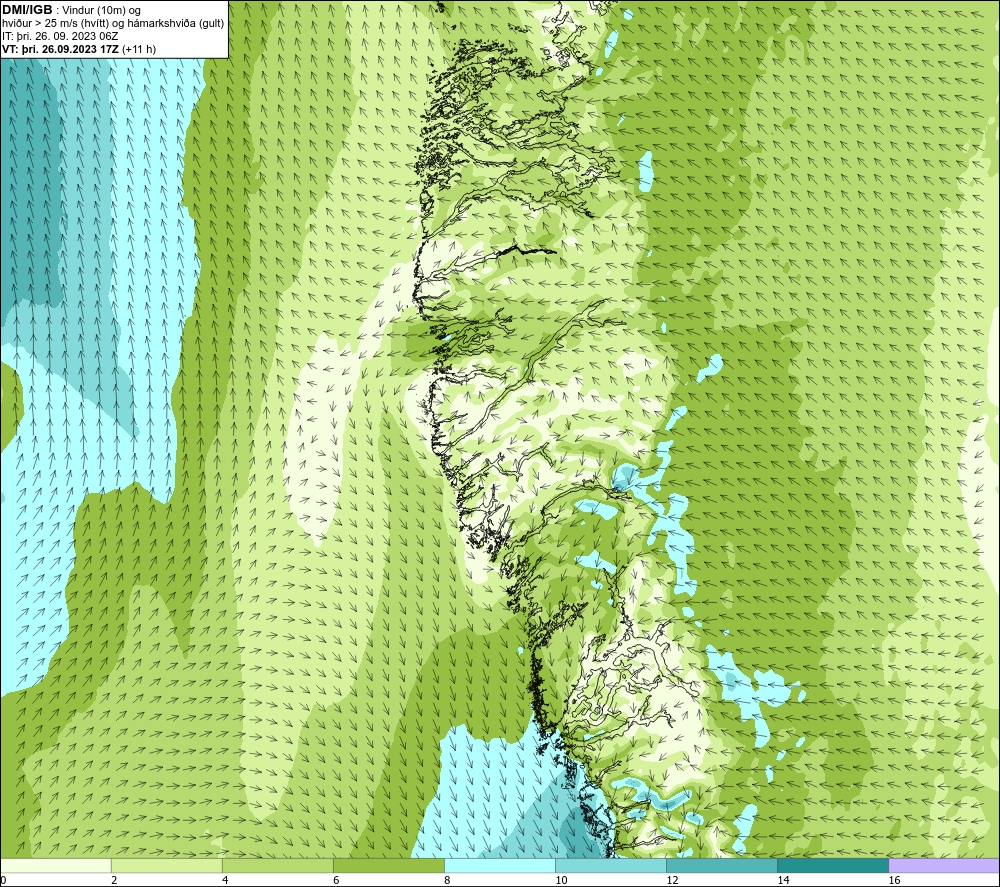This screenshot has height=887, width=1000.
Task: Click the 10-12 m/s cyan legend swatch
Action: (x=610, y=865)
